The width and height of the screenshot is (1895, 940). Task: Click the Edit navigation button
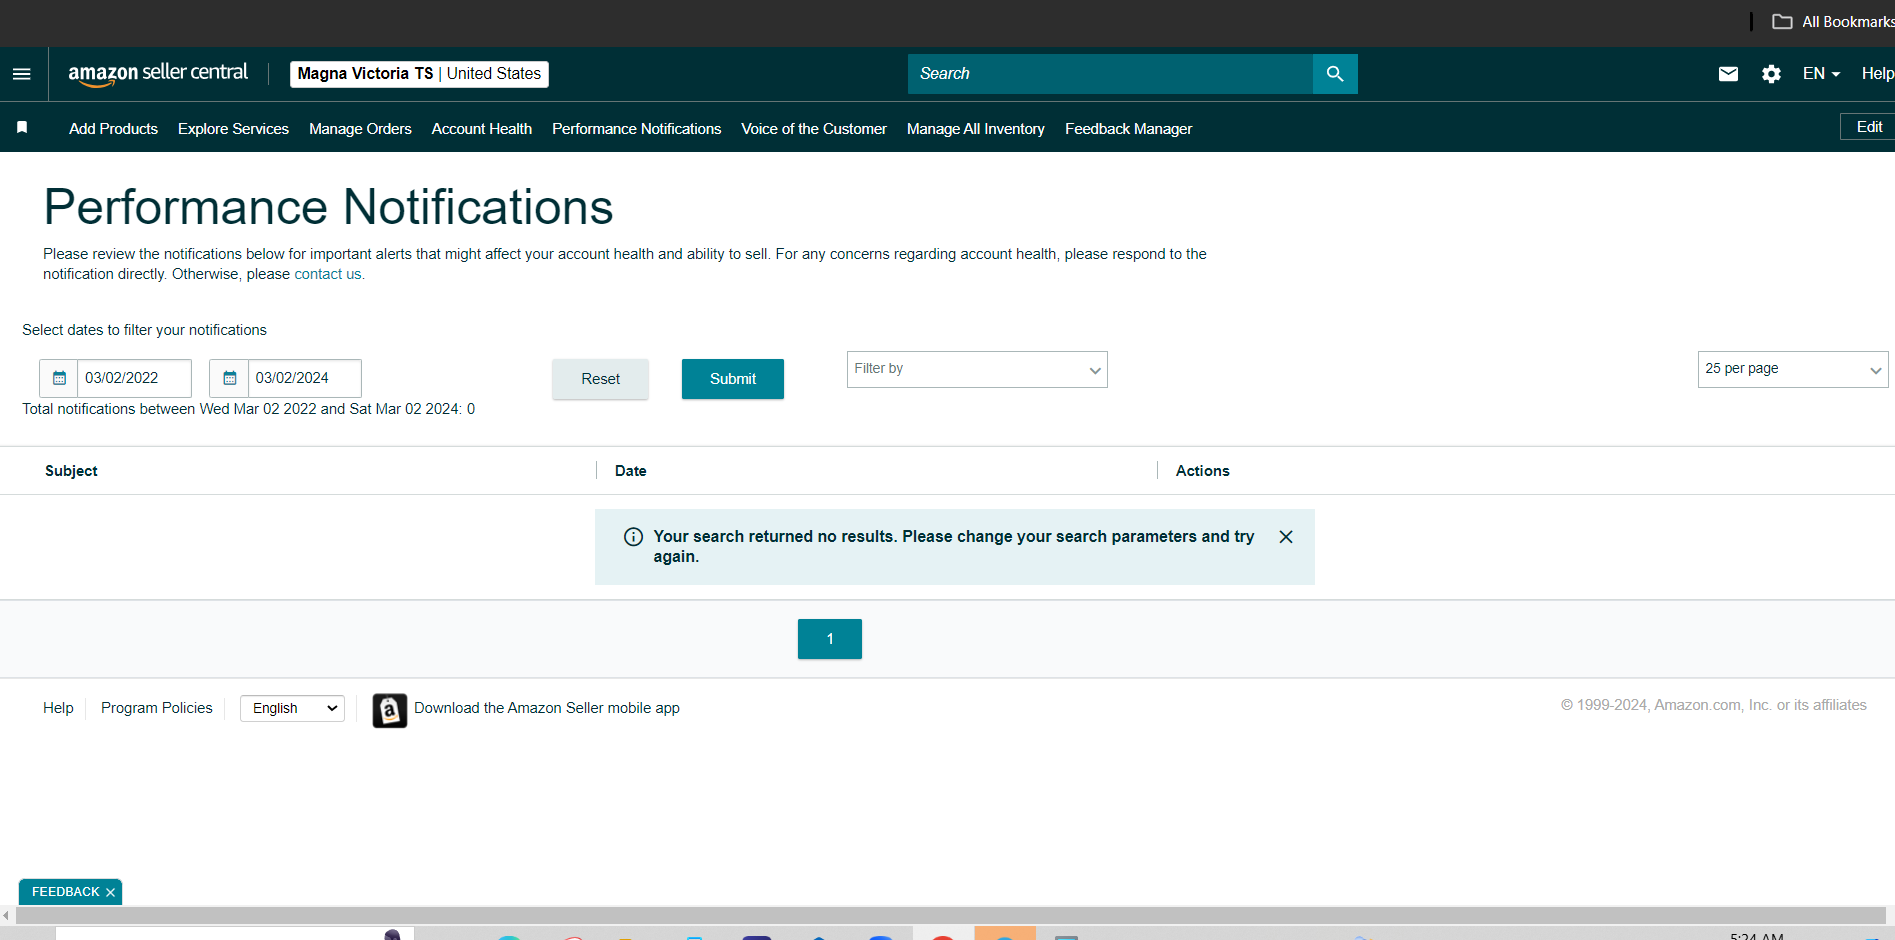point(1868,127)
